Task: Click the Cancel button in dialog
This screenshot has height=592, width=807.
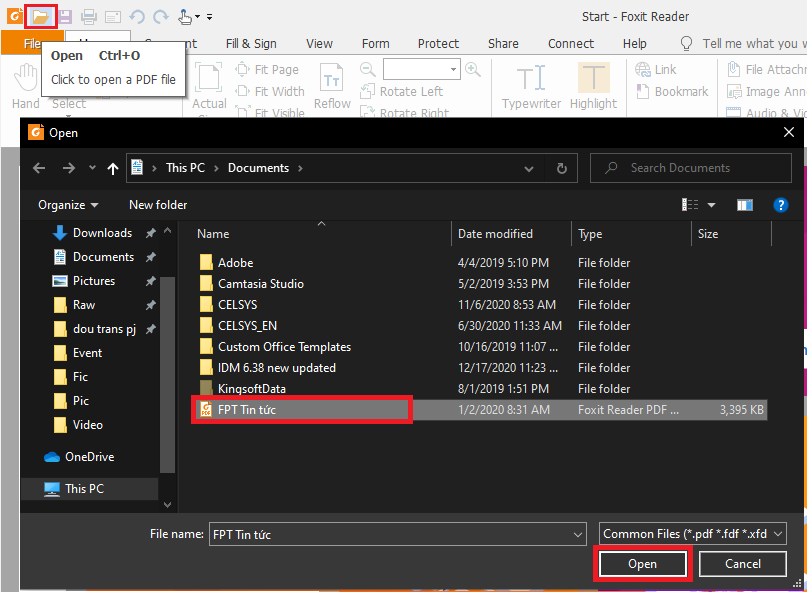Action: pyautogui.click(x=743, y=564)
